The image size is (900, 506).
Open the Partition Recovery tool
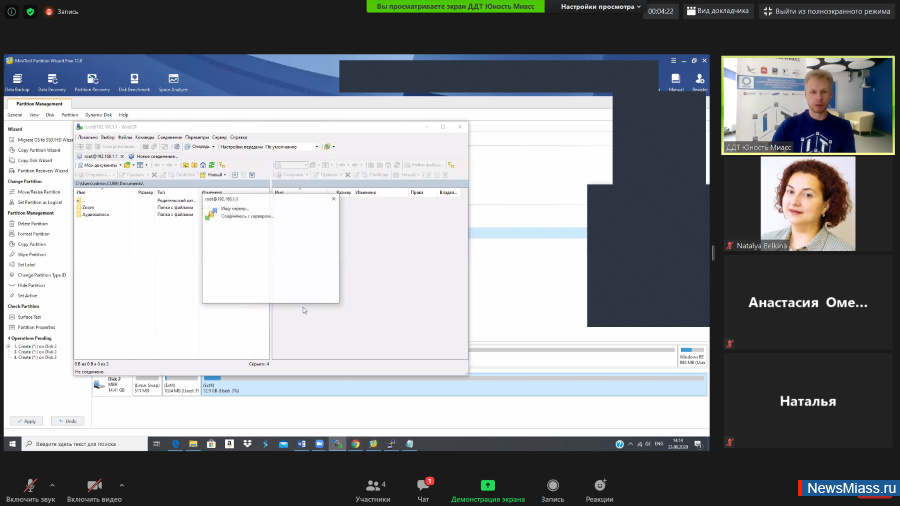click(91, 82)
